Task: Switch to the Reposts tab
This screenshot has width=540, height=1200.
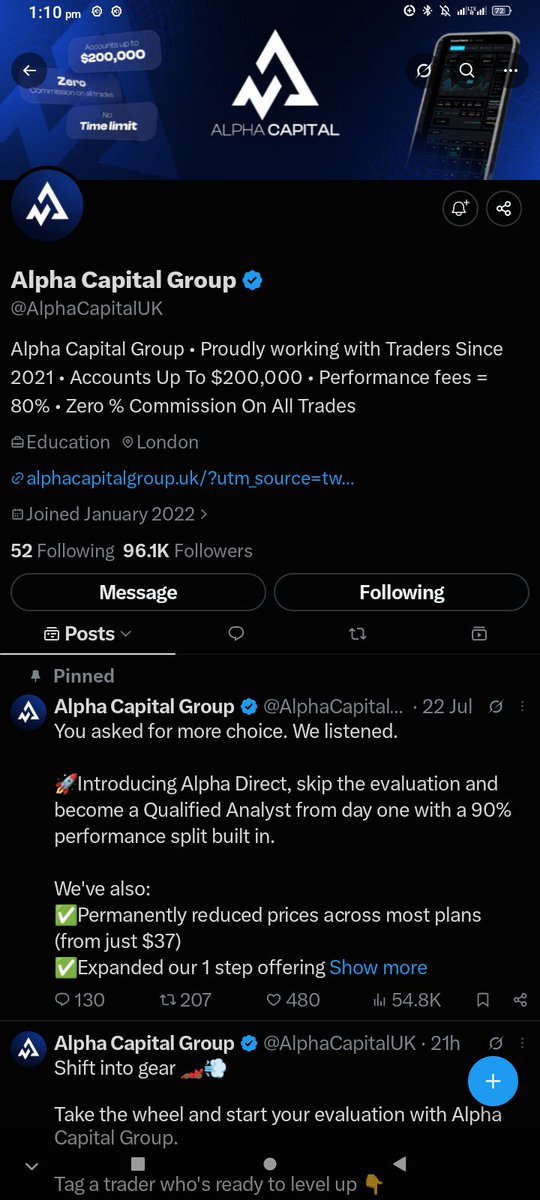Action: point(358,633)
